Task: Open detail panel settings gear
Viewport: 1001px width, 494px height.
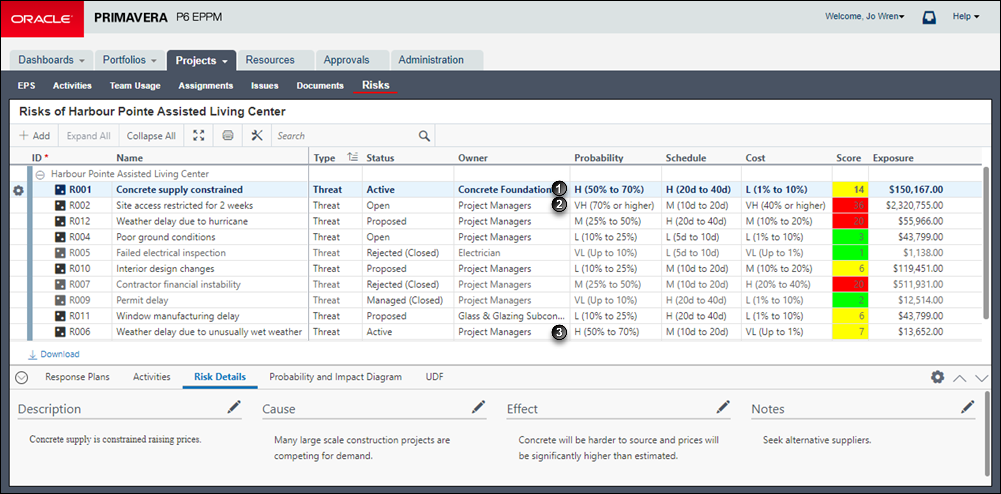Action: [x=937, y=377]
